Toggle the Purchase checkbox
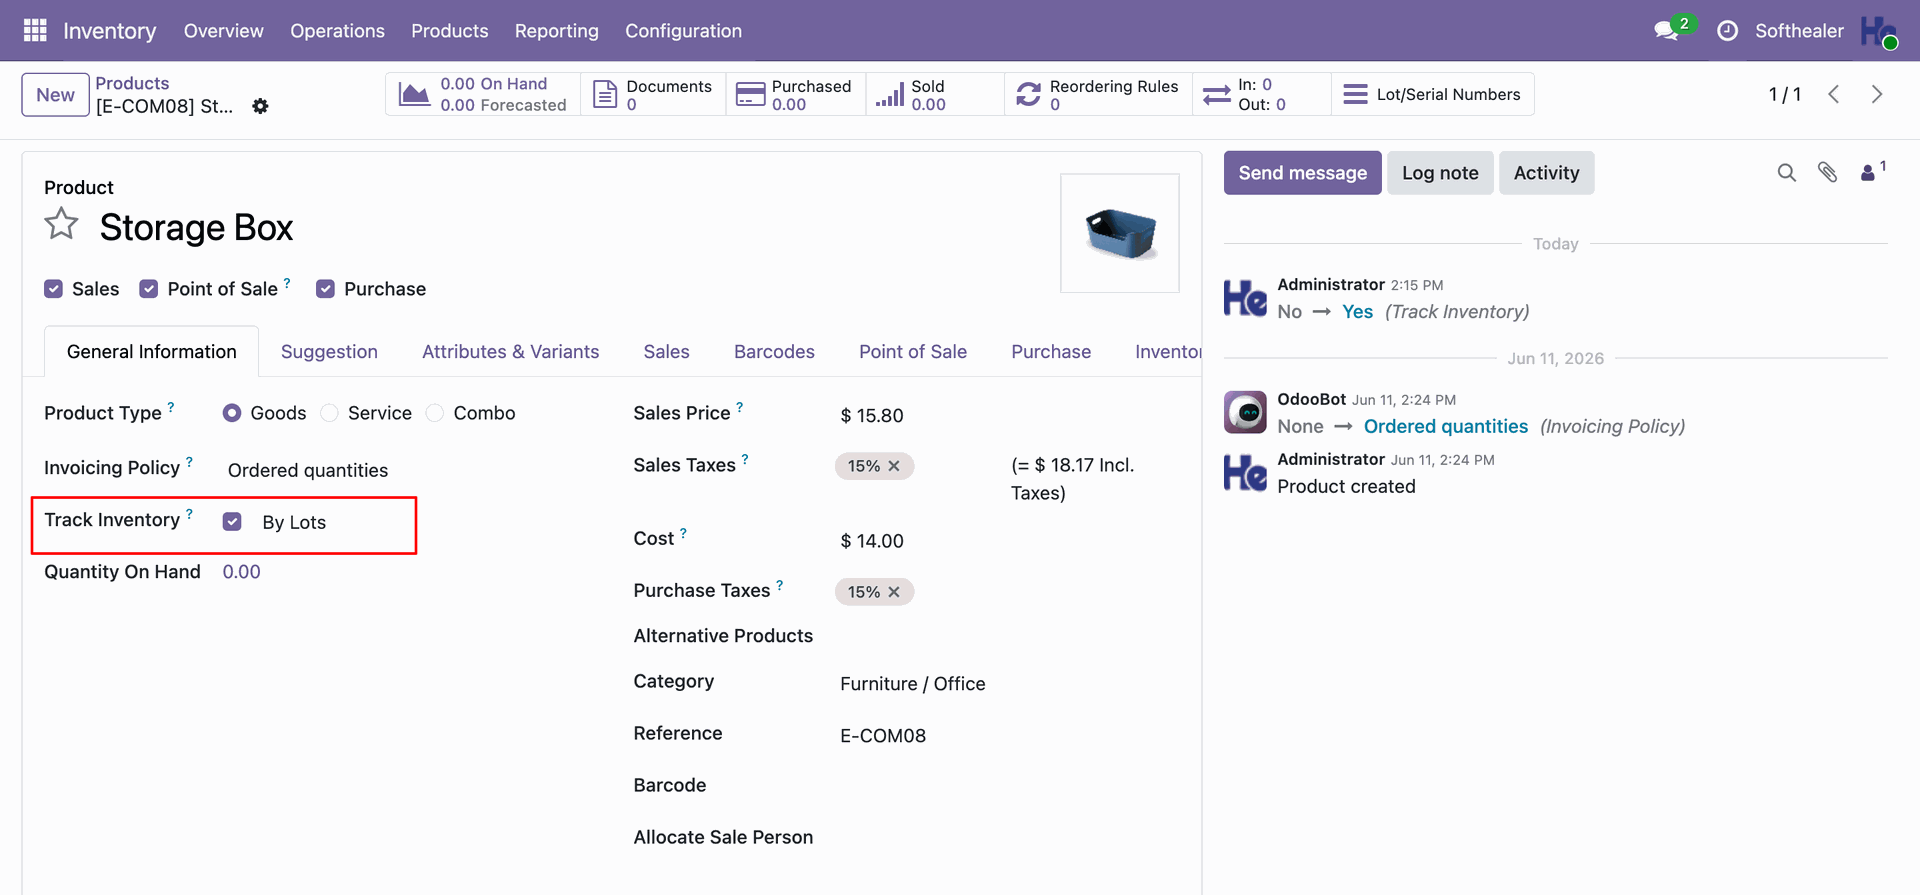The height and width of the screenshot is (895, 1920). point(325,289)
